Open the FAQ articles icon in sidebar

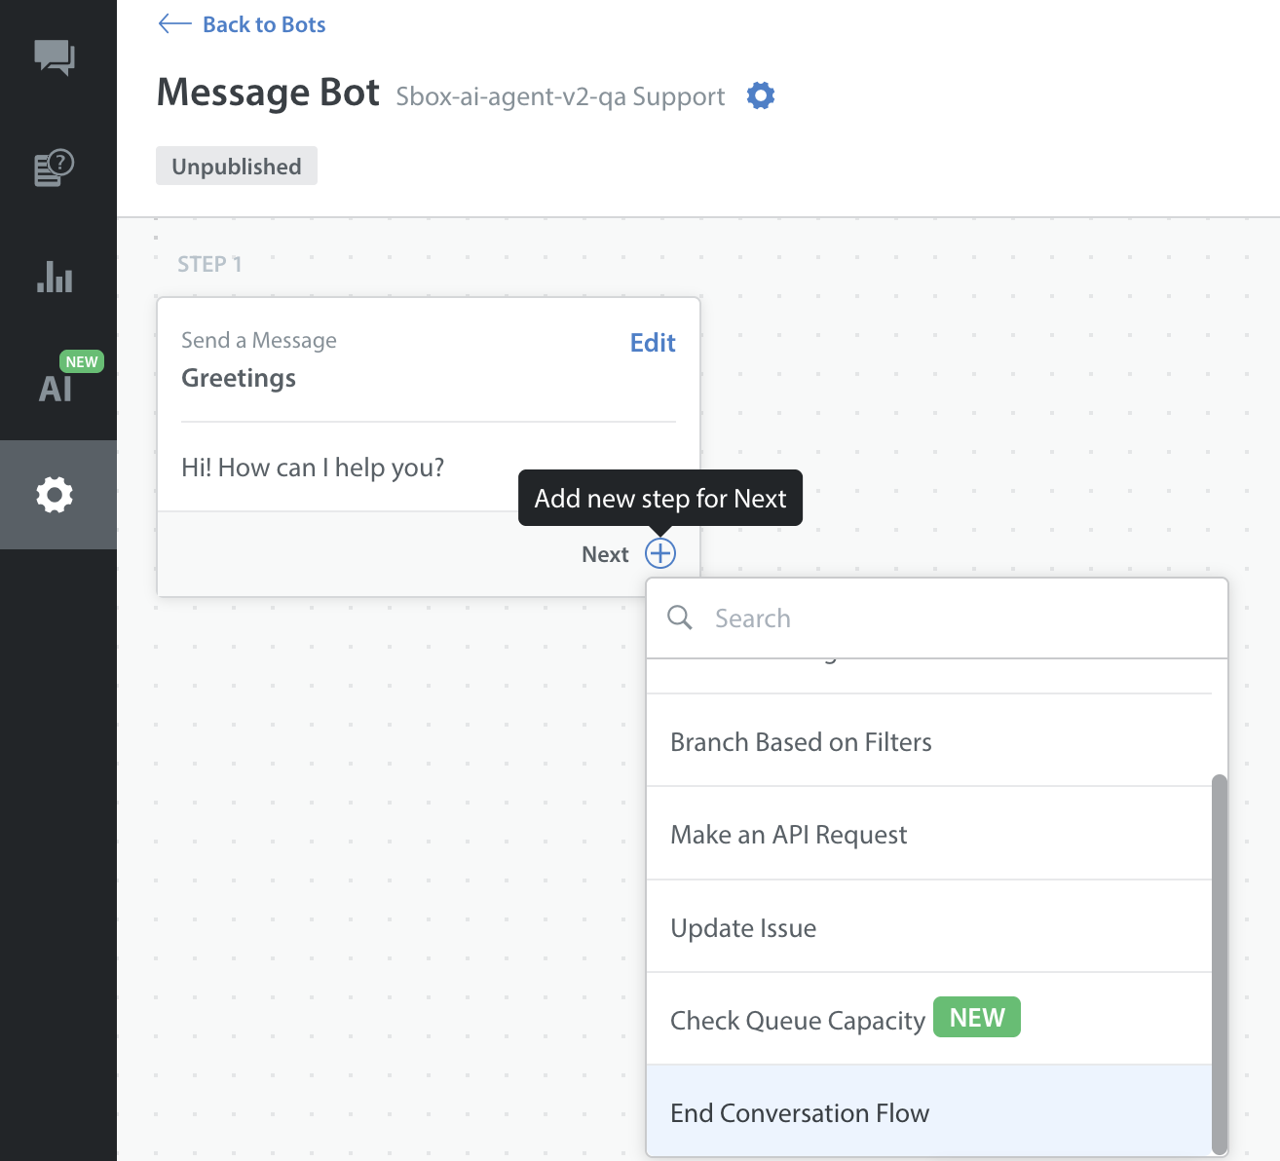pos(55,168)
